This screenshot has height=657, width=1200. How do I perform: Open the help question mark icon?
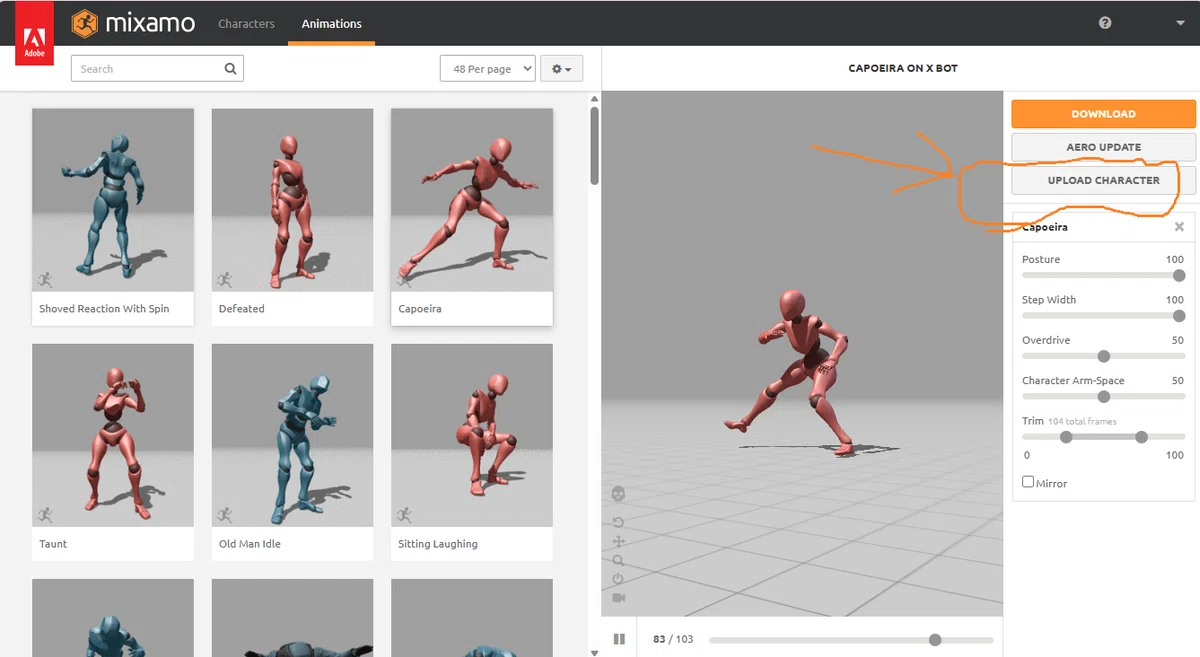pos(1105,23)
